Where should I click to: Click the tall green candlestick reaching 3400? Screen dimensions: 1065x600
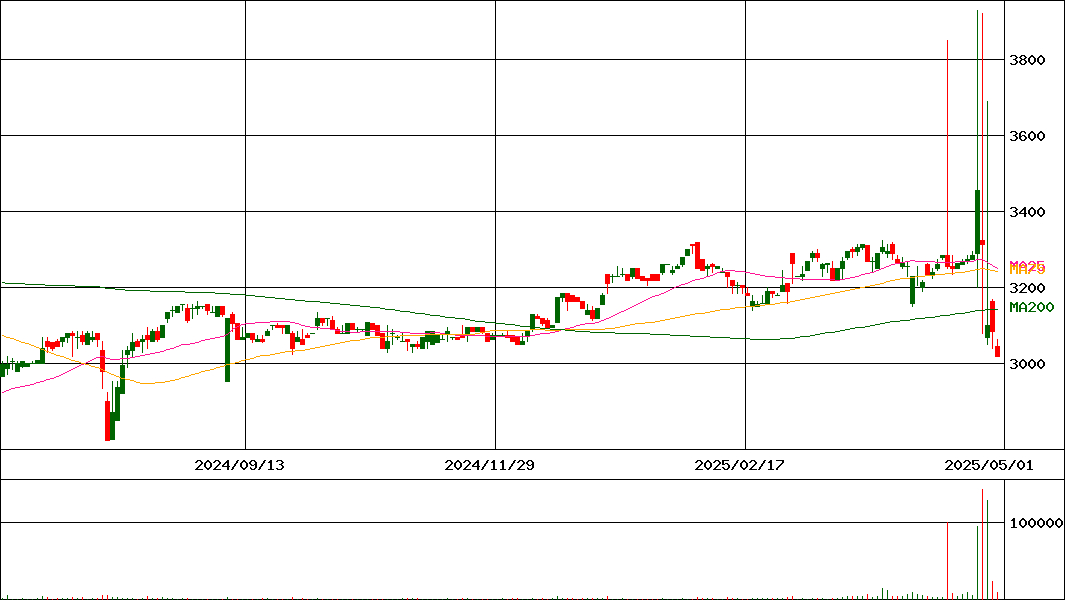(977, 222)
